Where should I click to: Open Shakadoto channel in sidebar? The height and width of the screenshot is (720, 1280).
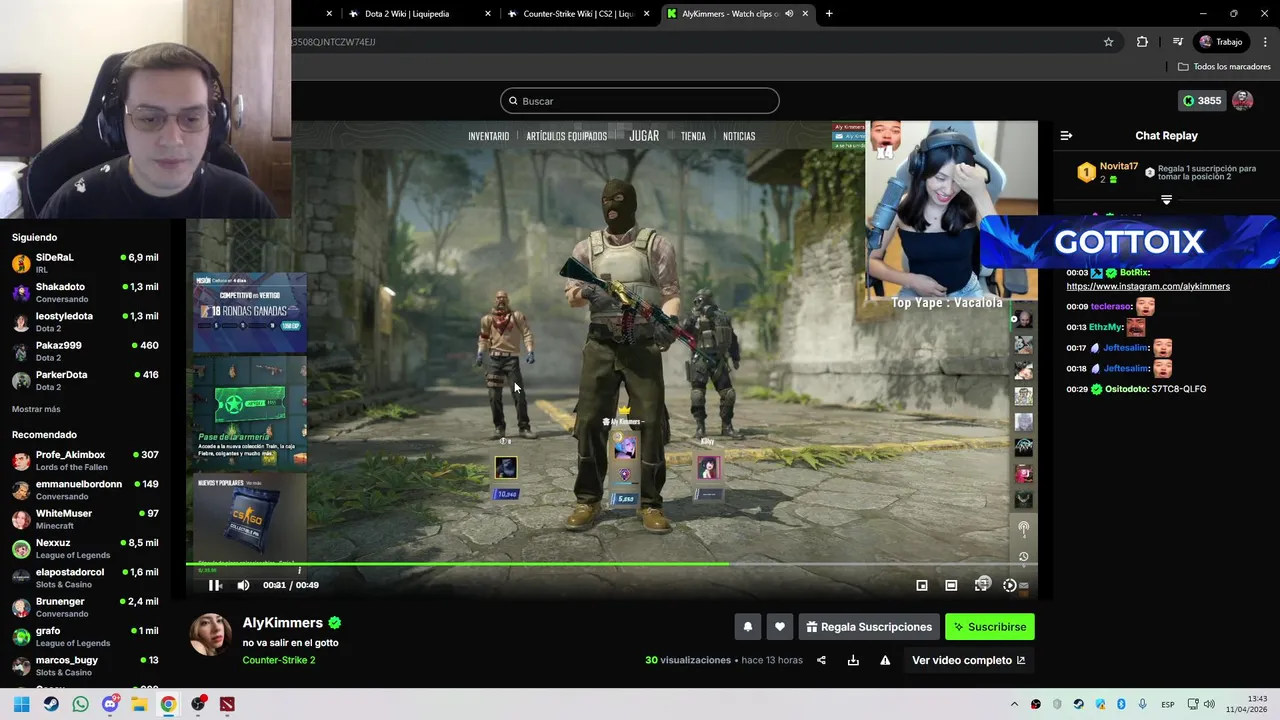[85, 293]
